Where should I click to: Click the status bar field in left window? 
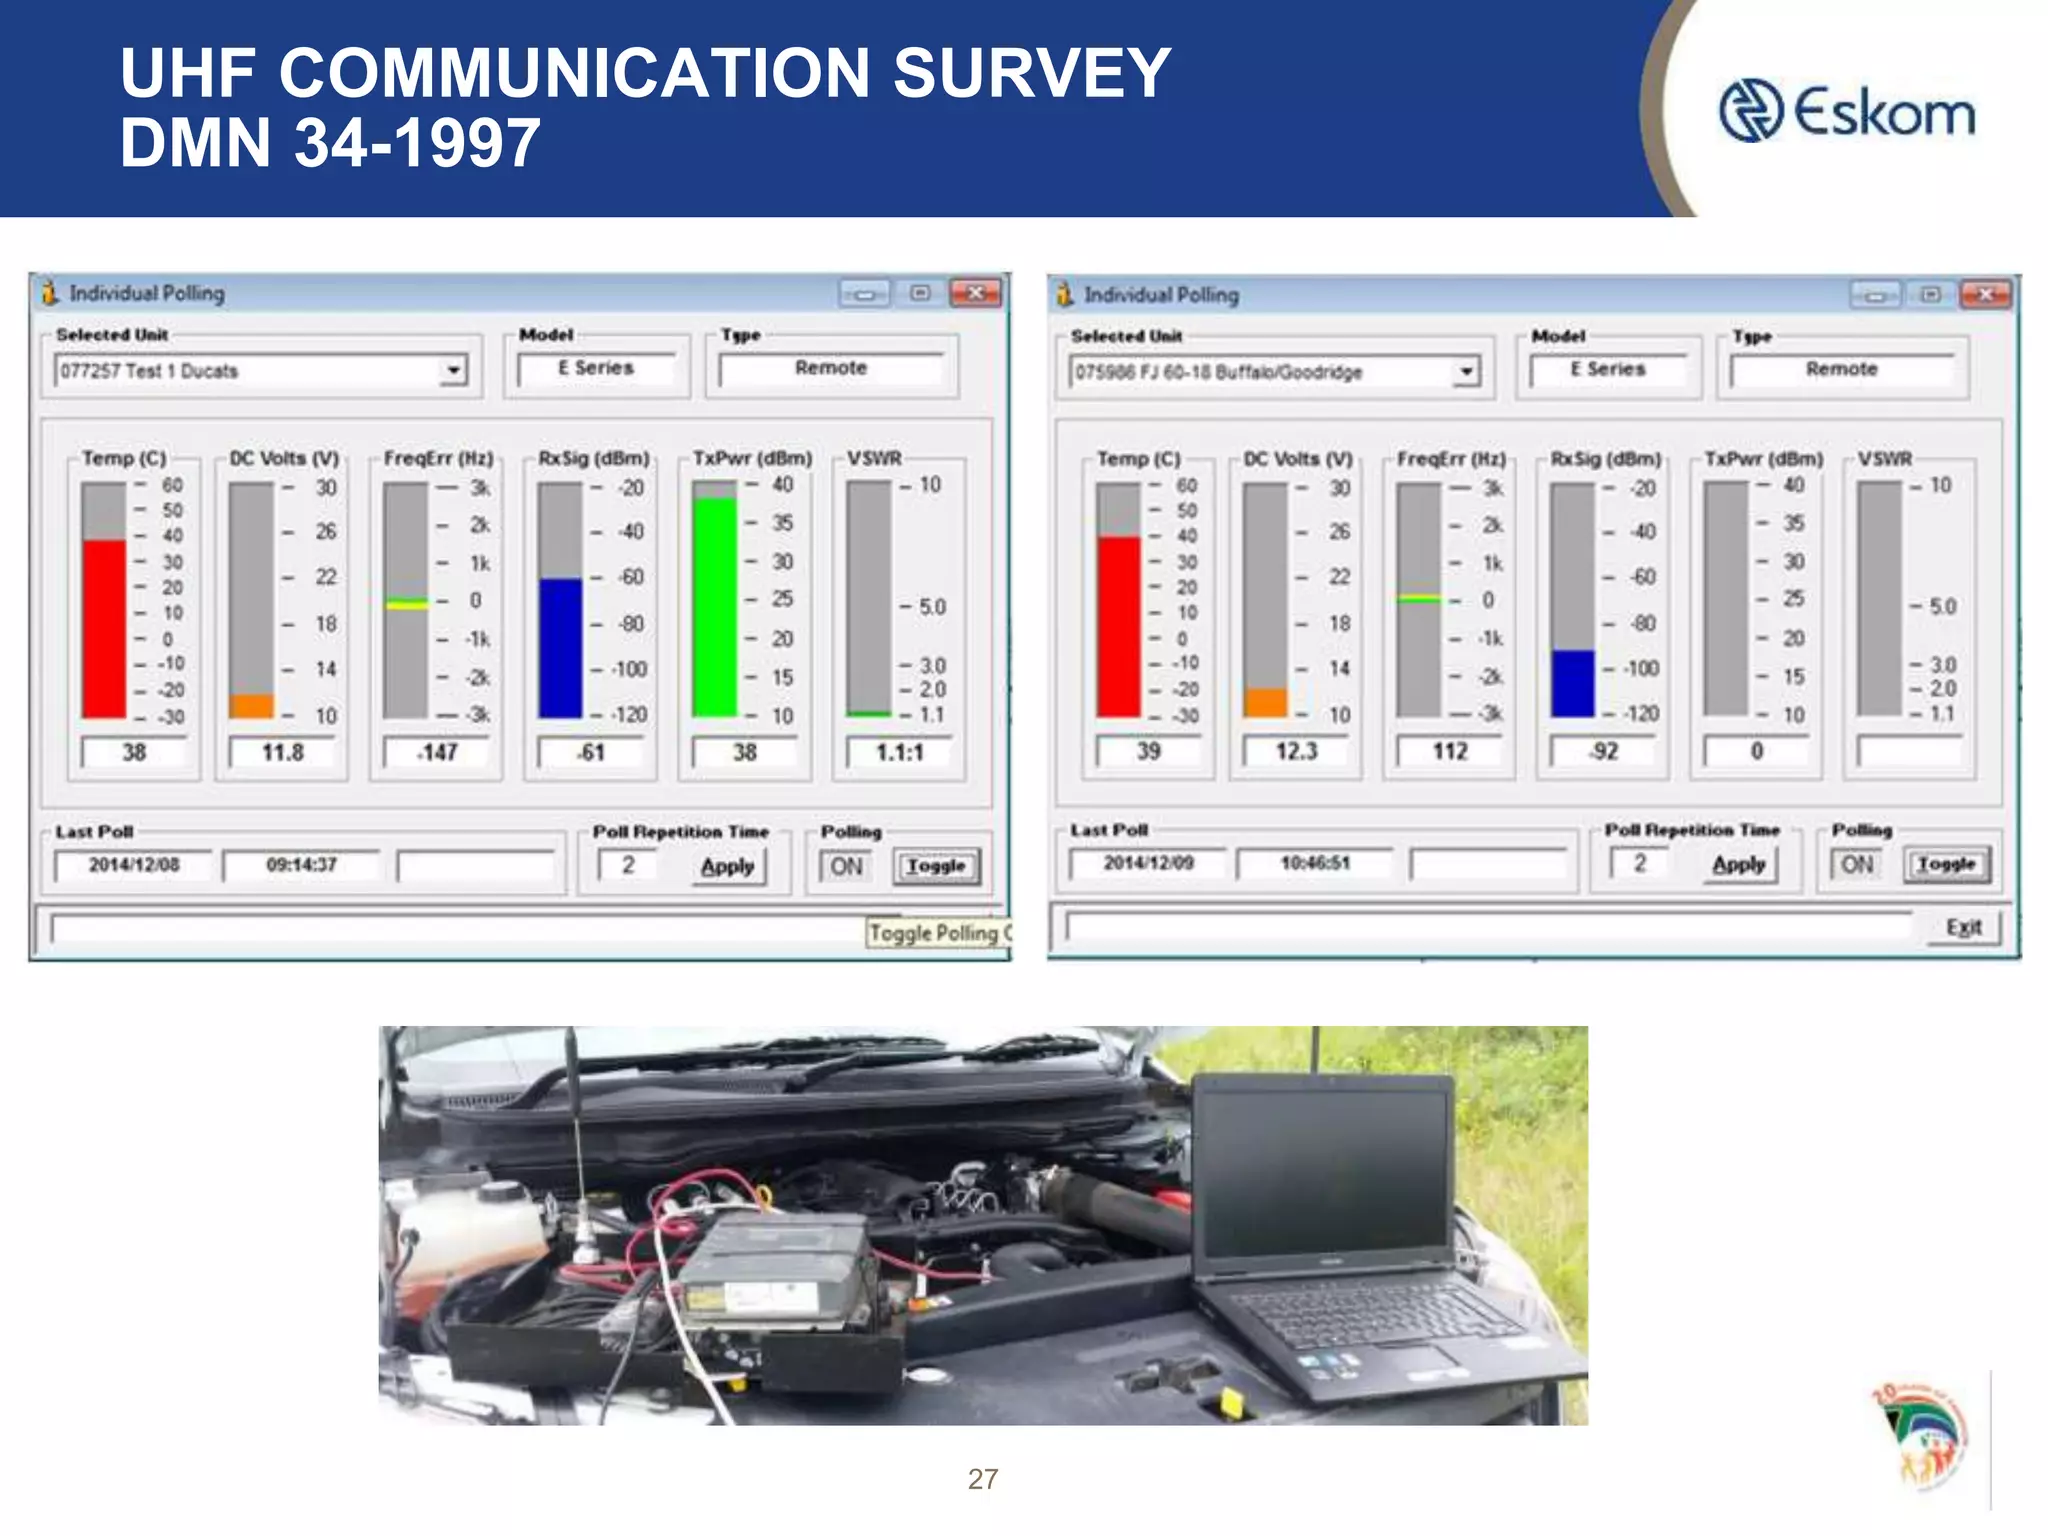pos(457,930)
